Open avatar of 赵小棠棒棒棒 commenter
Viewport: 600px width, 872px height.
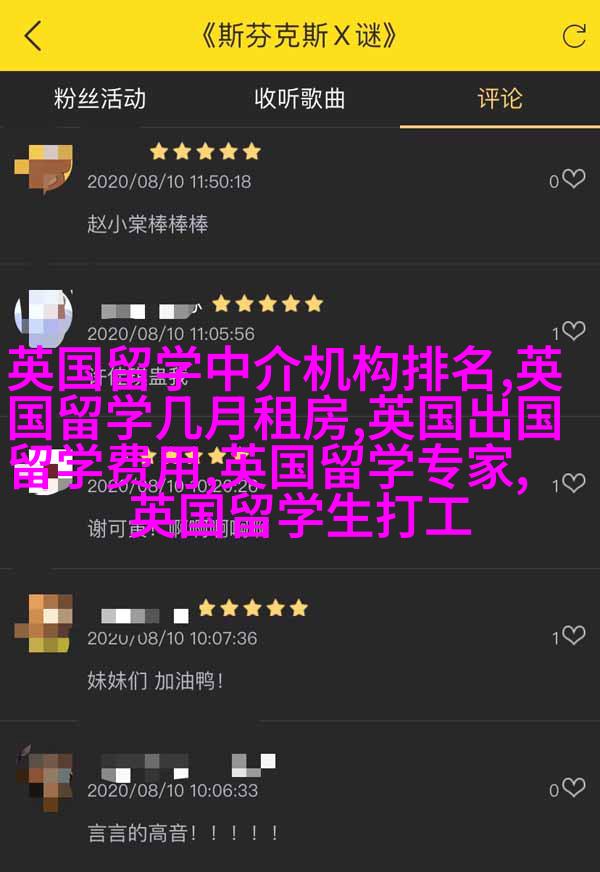click(x=43, y=169)
